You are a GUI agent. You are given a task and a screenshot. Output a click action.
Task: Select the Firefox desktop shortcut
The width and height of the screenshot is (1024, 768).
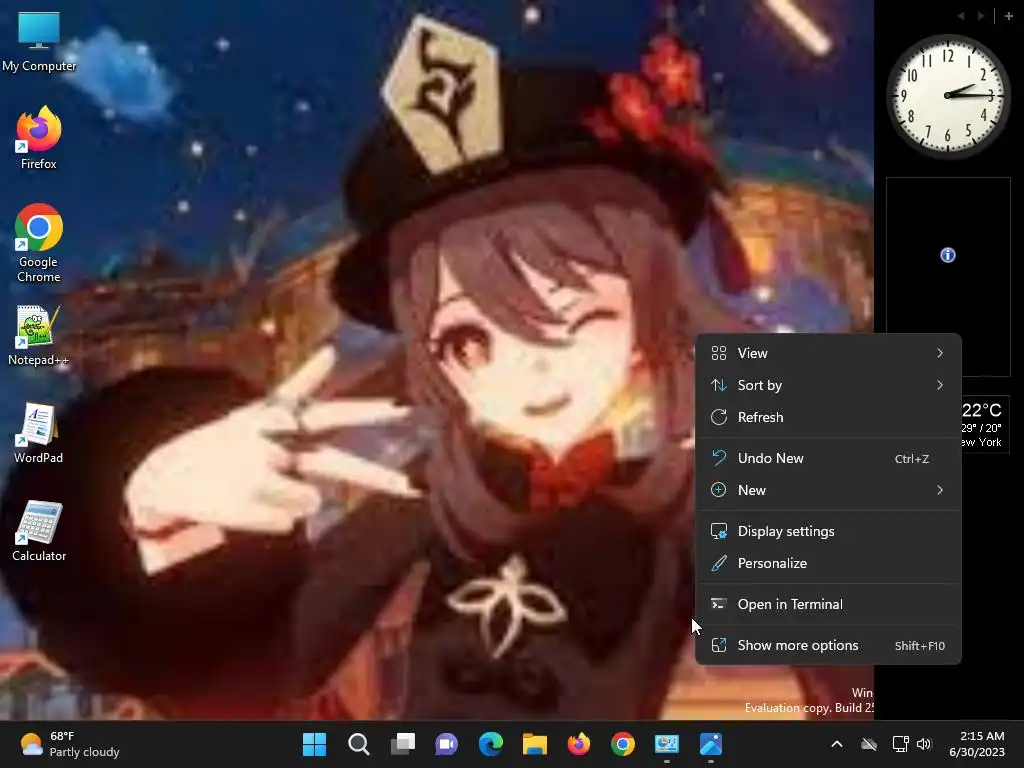pos(39,138)
